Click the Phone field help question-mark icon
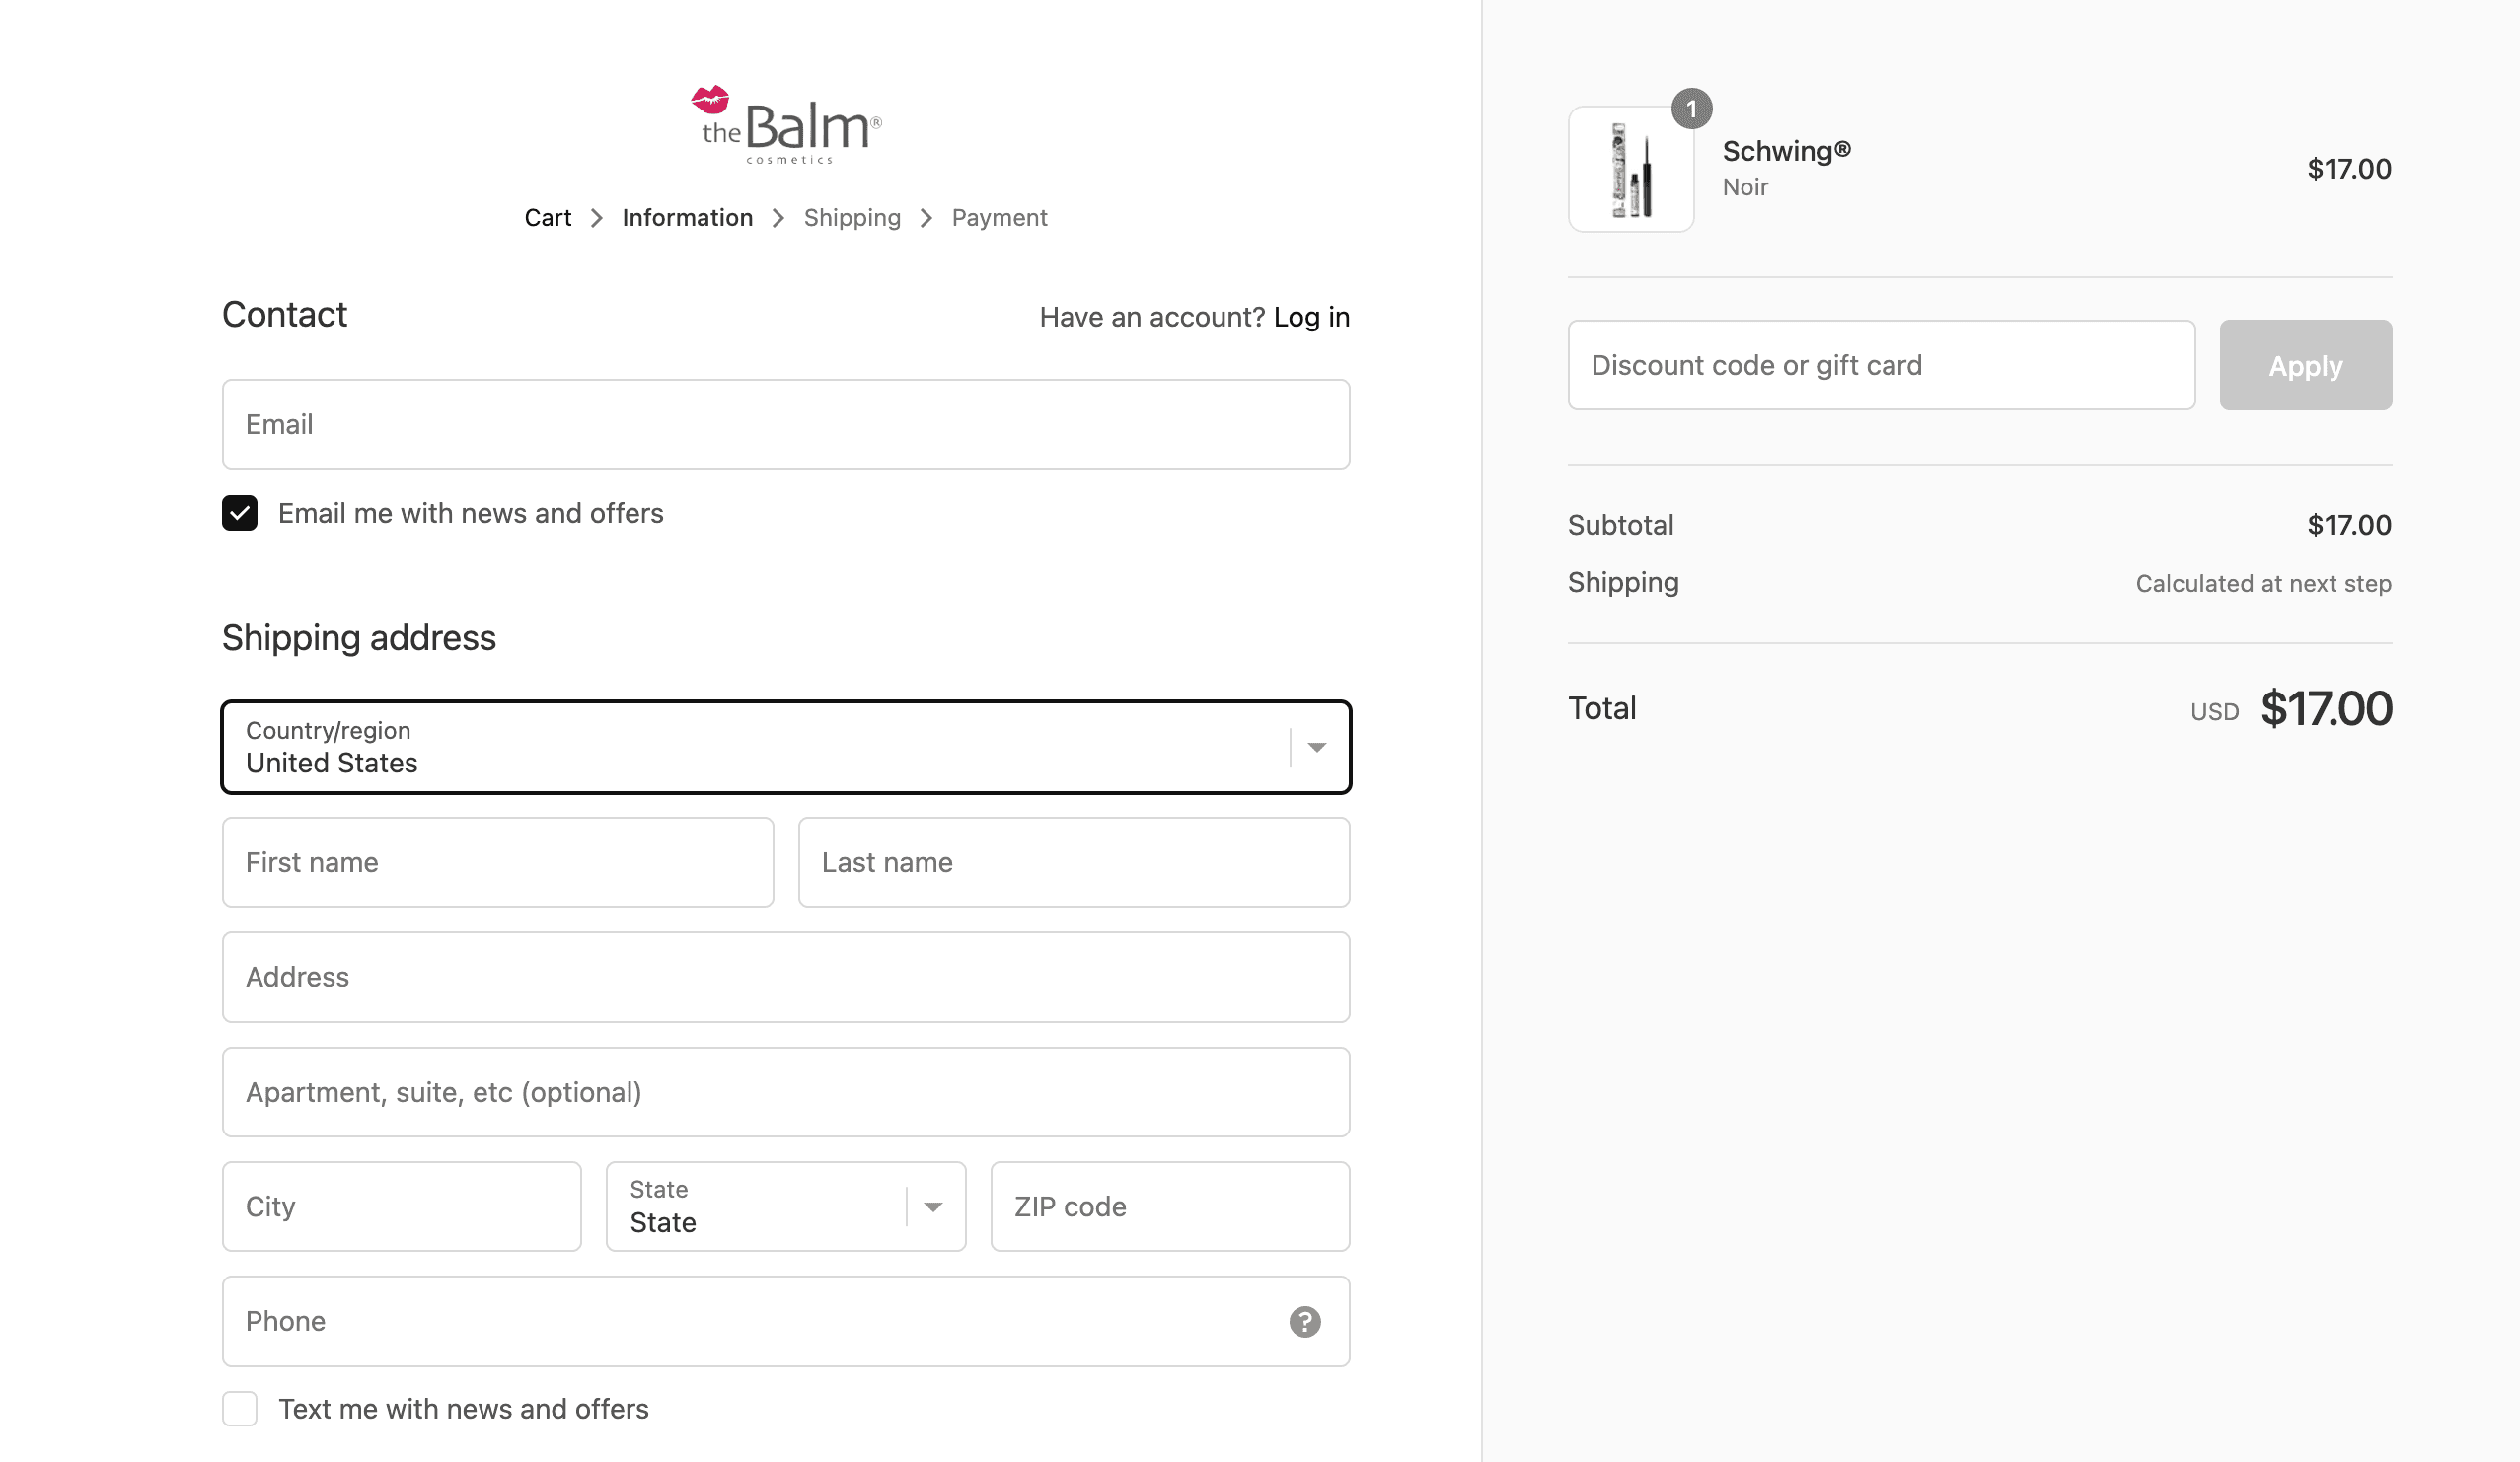 [x=1304, y=1321]
